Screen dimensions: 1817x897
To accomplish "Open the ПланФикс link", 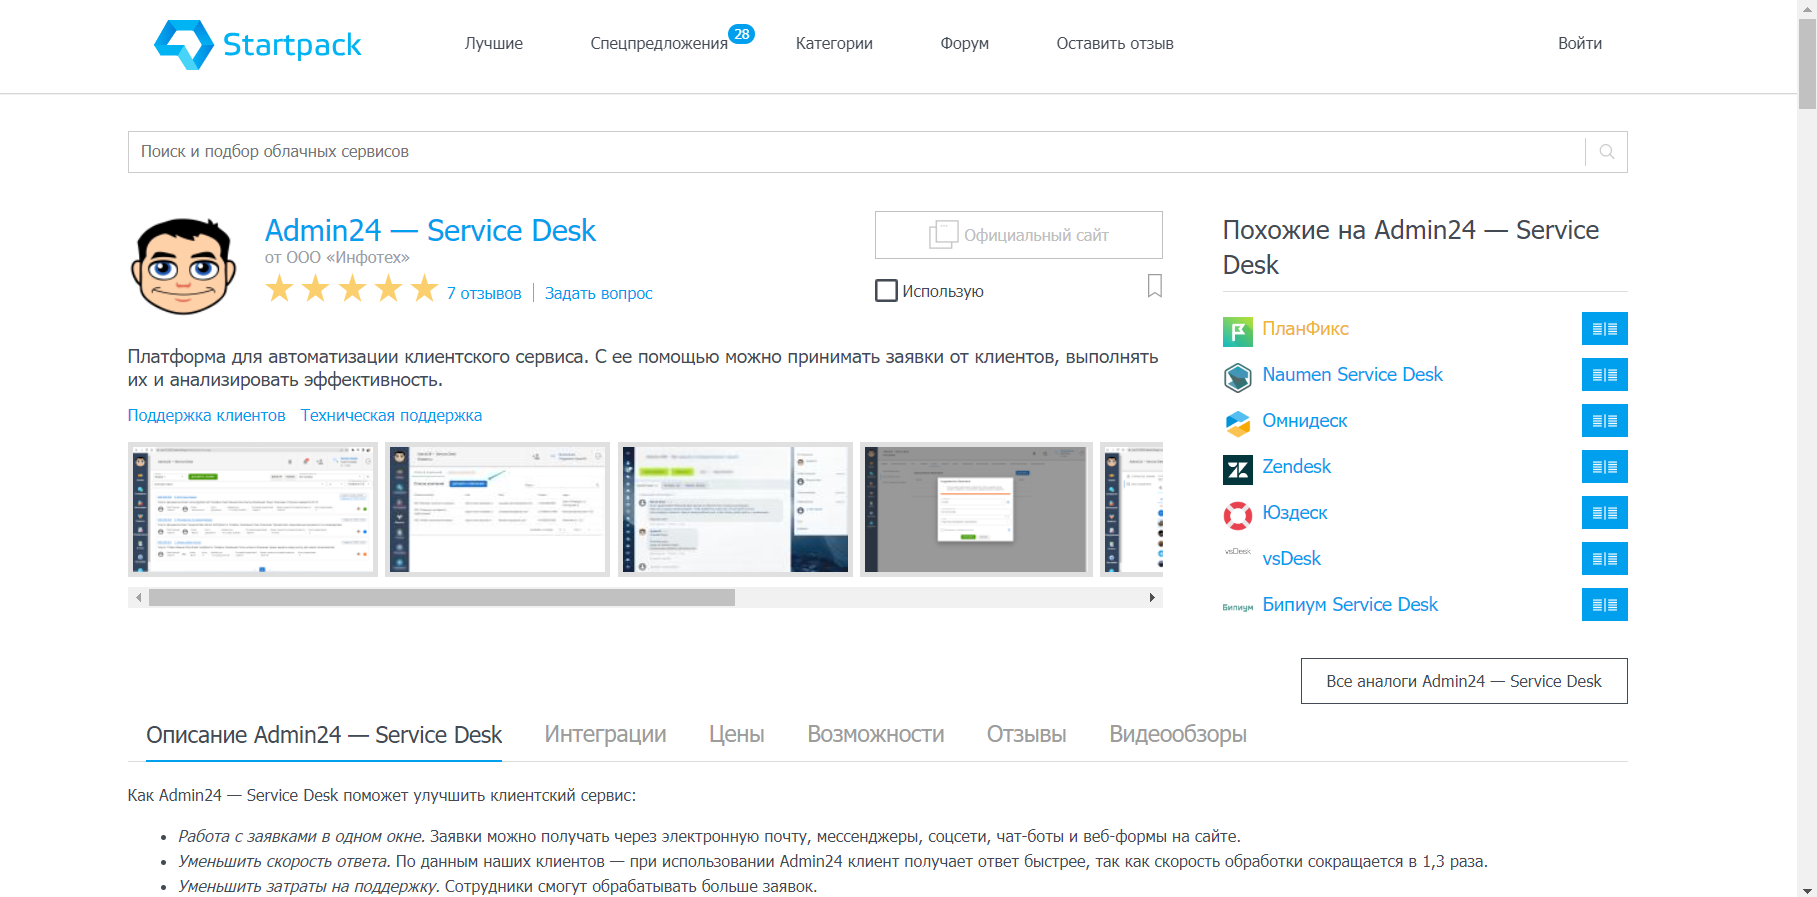I will click(x=1306, y=329).
